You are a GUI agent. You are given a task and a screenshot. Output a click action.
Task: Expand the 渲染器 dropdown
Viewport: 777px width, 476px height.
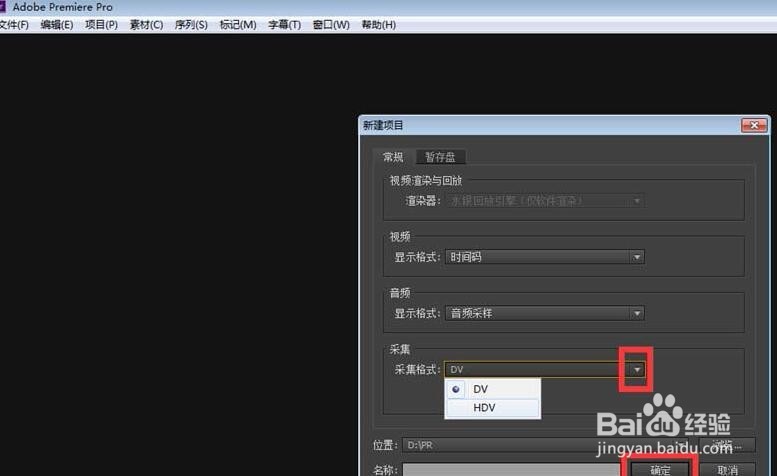545,201
